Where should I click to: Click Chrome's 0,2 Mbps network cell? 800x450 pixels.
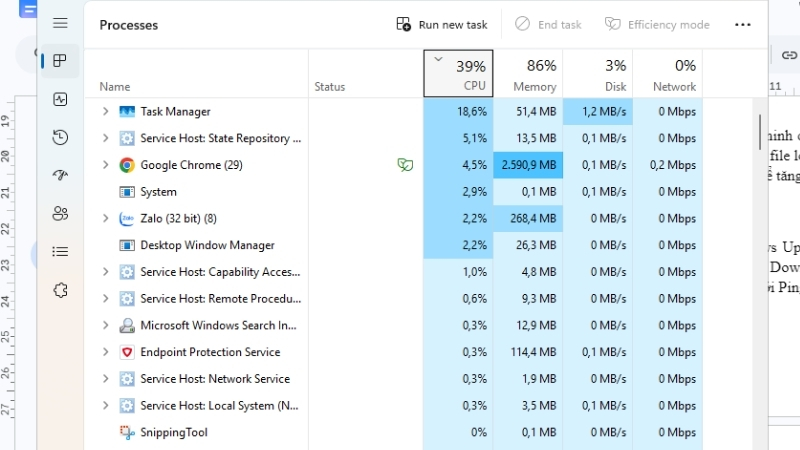[668, 165]
